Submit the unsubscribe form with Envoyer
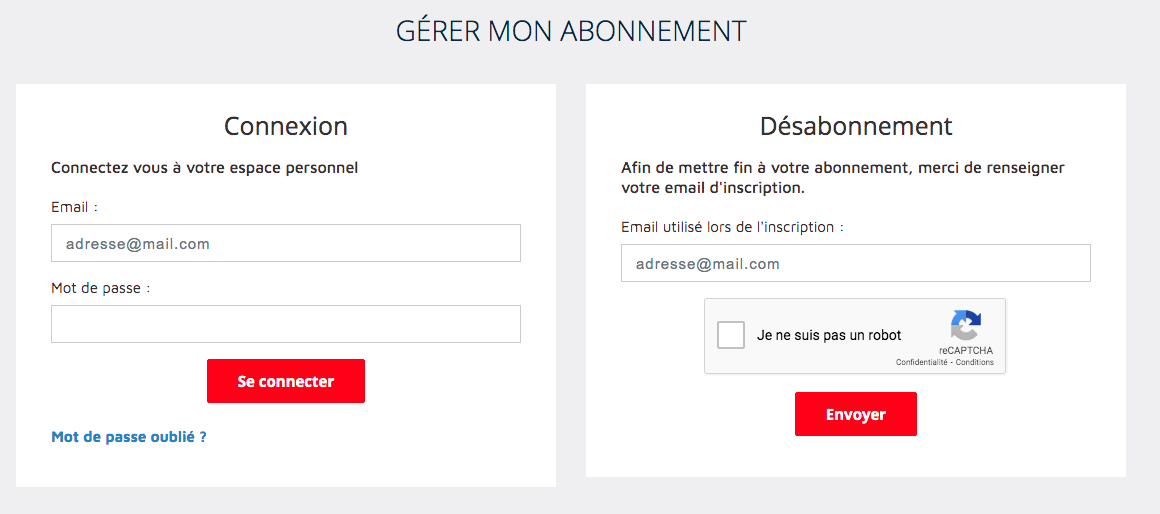The height and width of the screenshot is (514, 1160). point(855,414)
